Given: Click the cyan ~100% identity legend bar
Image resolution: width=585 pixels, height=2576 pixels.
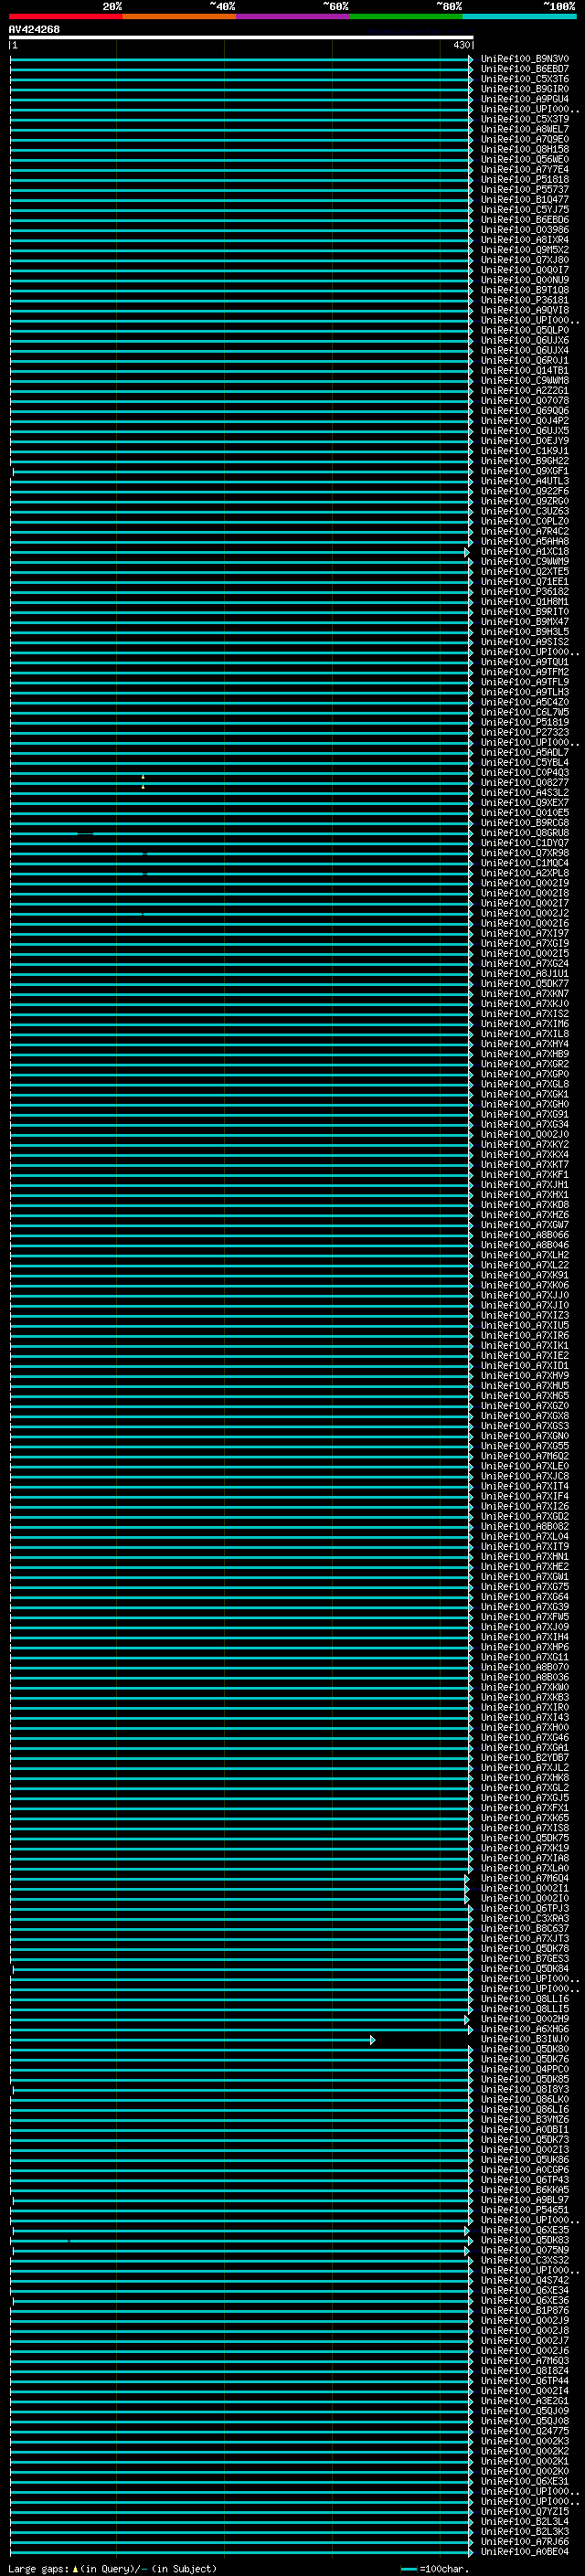Looking at the screenshot, I should click(x=519, y=16).
